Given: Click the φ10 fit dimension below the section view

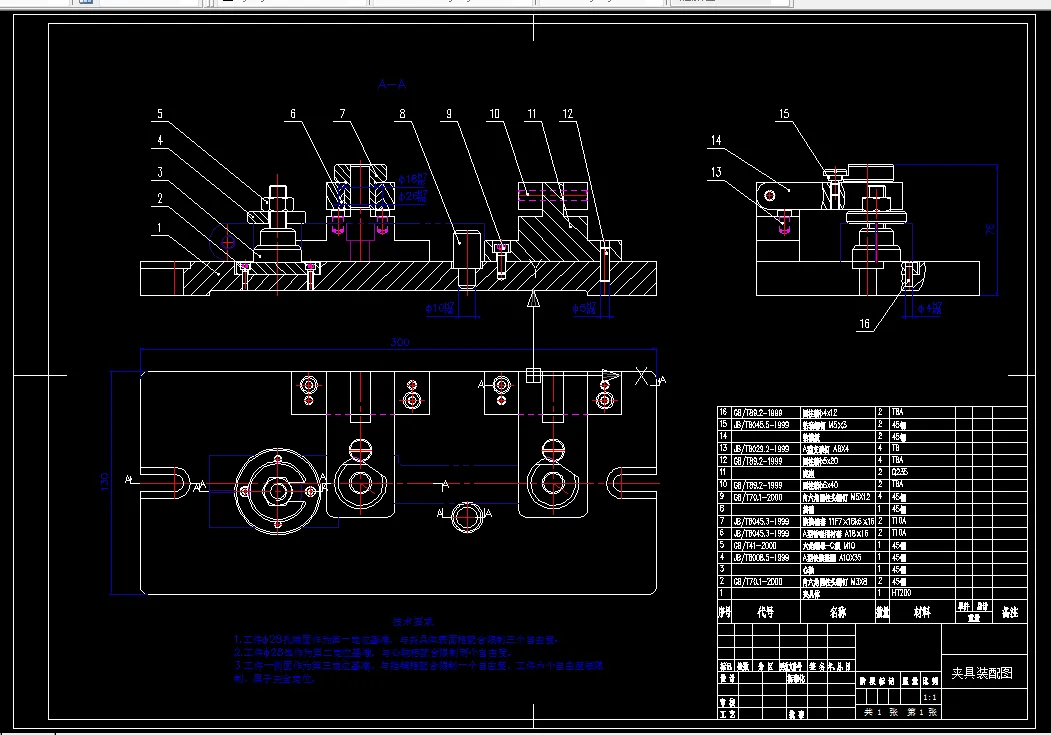Looking at the screenshot, I should 440,308.
